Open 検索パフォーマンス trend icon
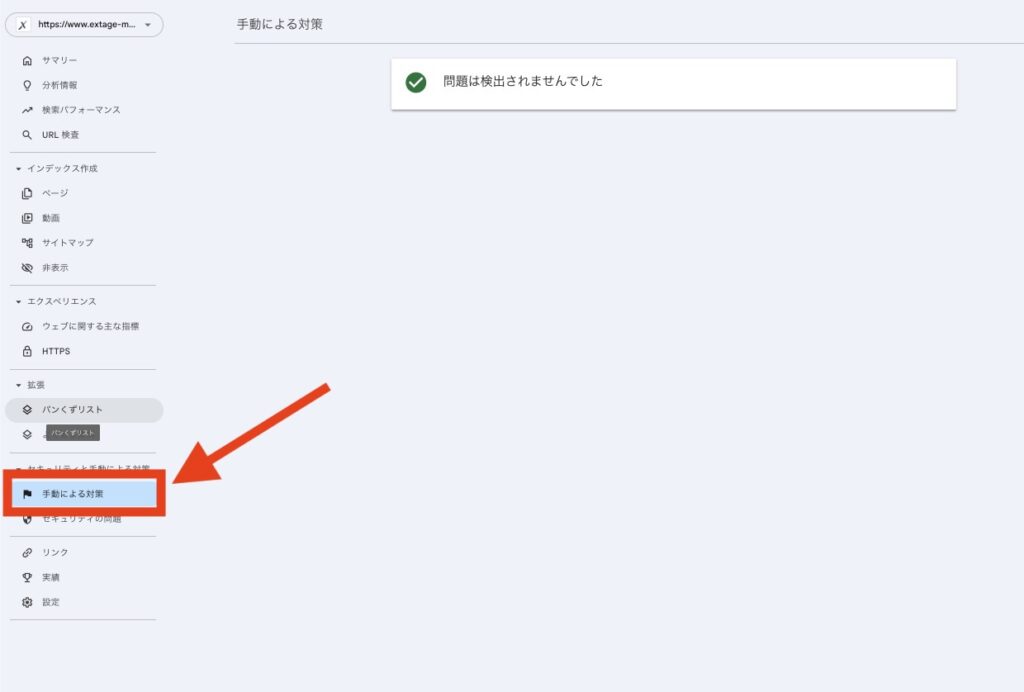 pos(27,110)
